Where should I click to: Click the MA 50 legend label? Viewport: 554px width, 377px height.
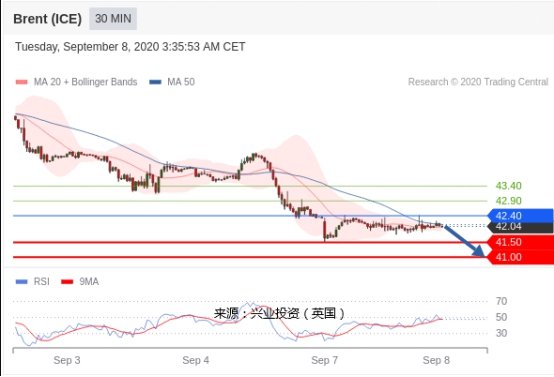181,82
